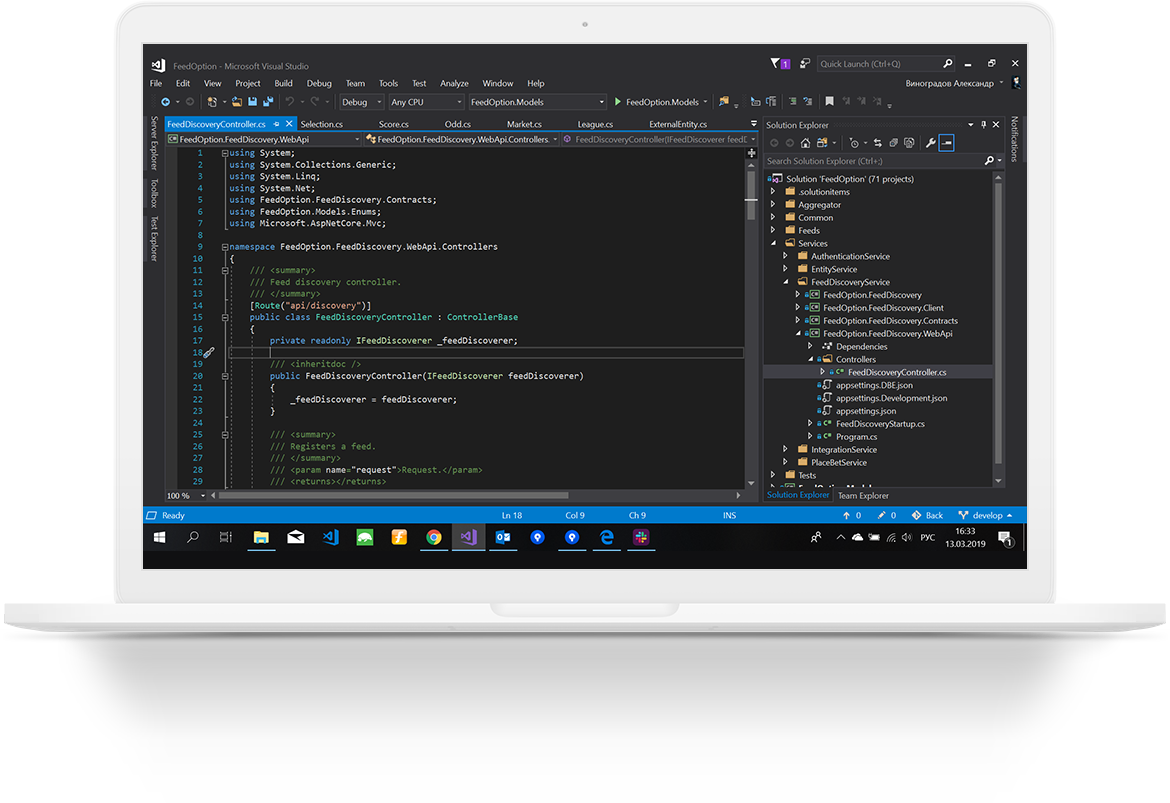1170x803 pixels.
Task: Click the Home icon in Solution Explorer
Action: coord(805,143)
